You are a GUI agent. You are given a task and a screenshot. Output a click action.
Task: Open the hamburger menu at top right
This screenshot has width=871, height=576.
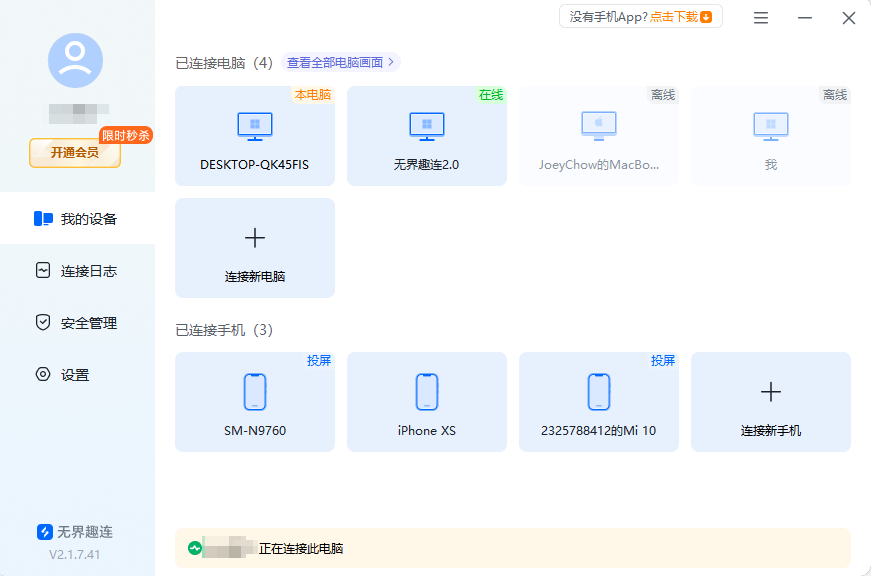pos(760,16)
